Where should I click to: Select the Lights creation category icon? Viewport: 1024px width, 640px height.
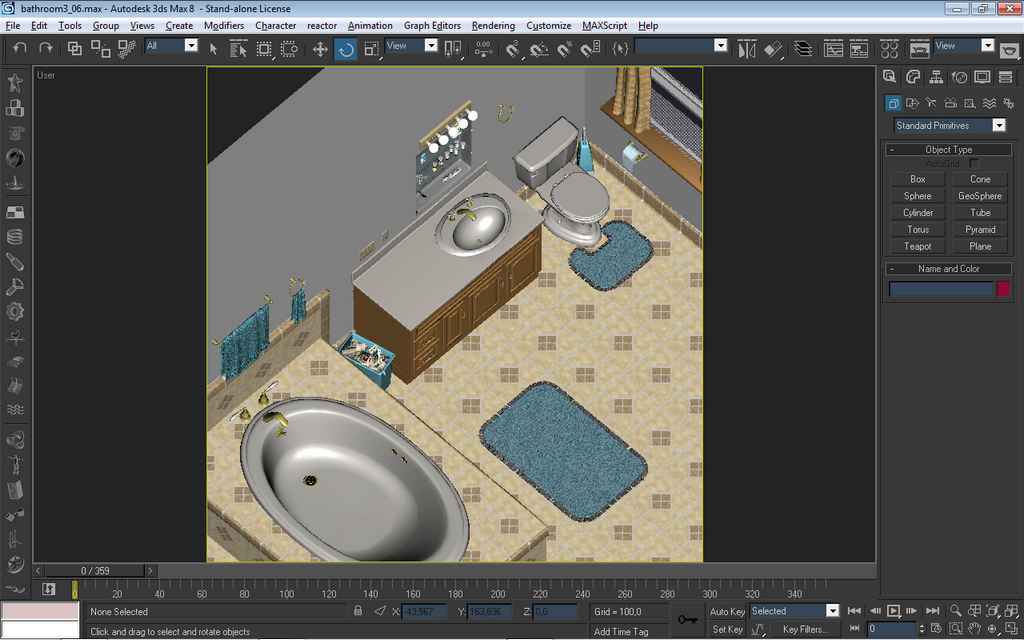[931, 103]
